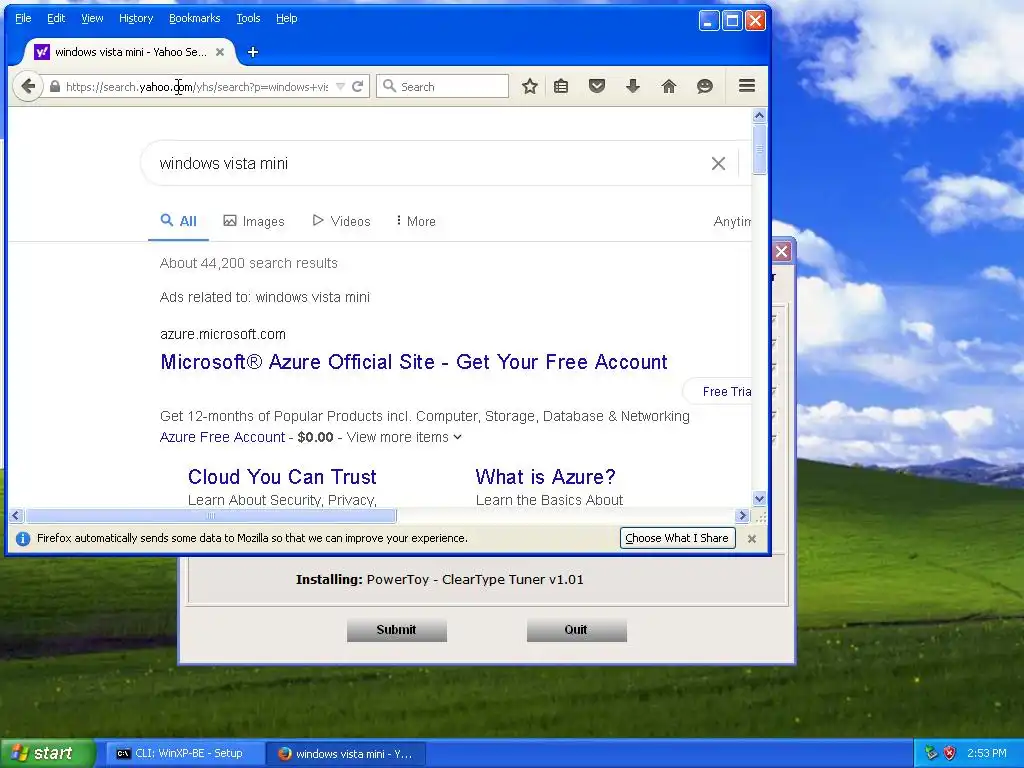Screen dimensions: 1024x768
Task: Select the All results tab
Action: [x=178, y=221]
